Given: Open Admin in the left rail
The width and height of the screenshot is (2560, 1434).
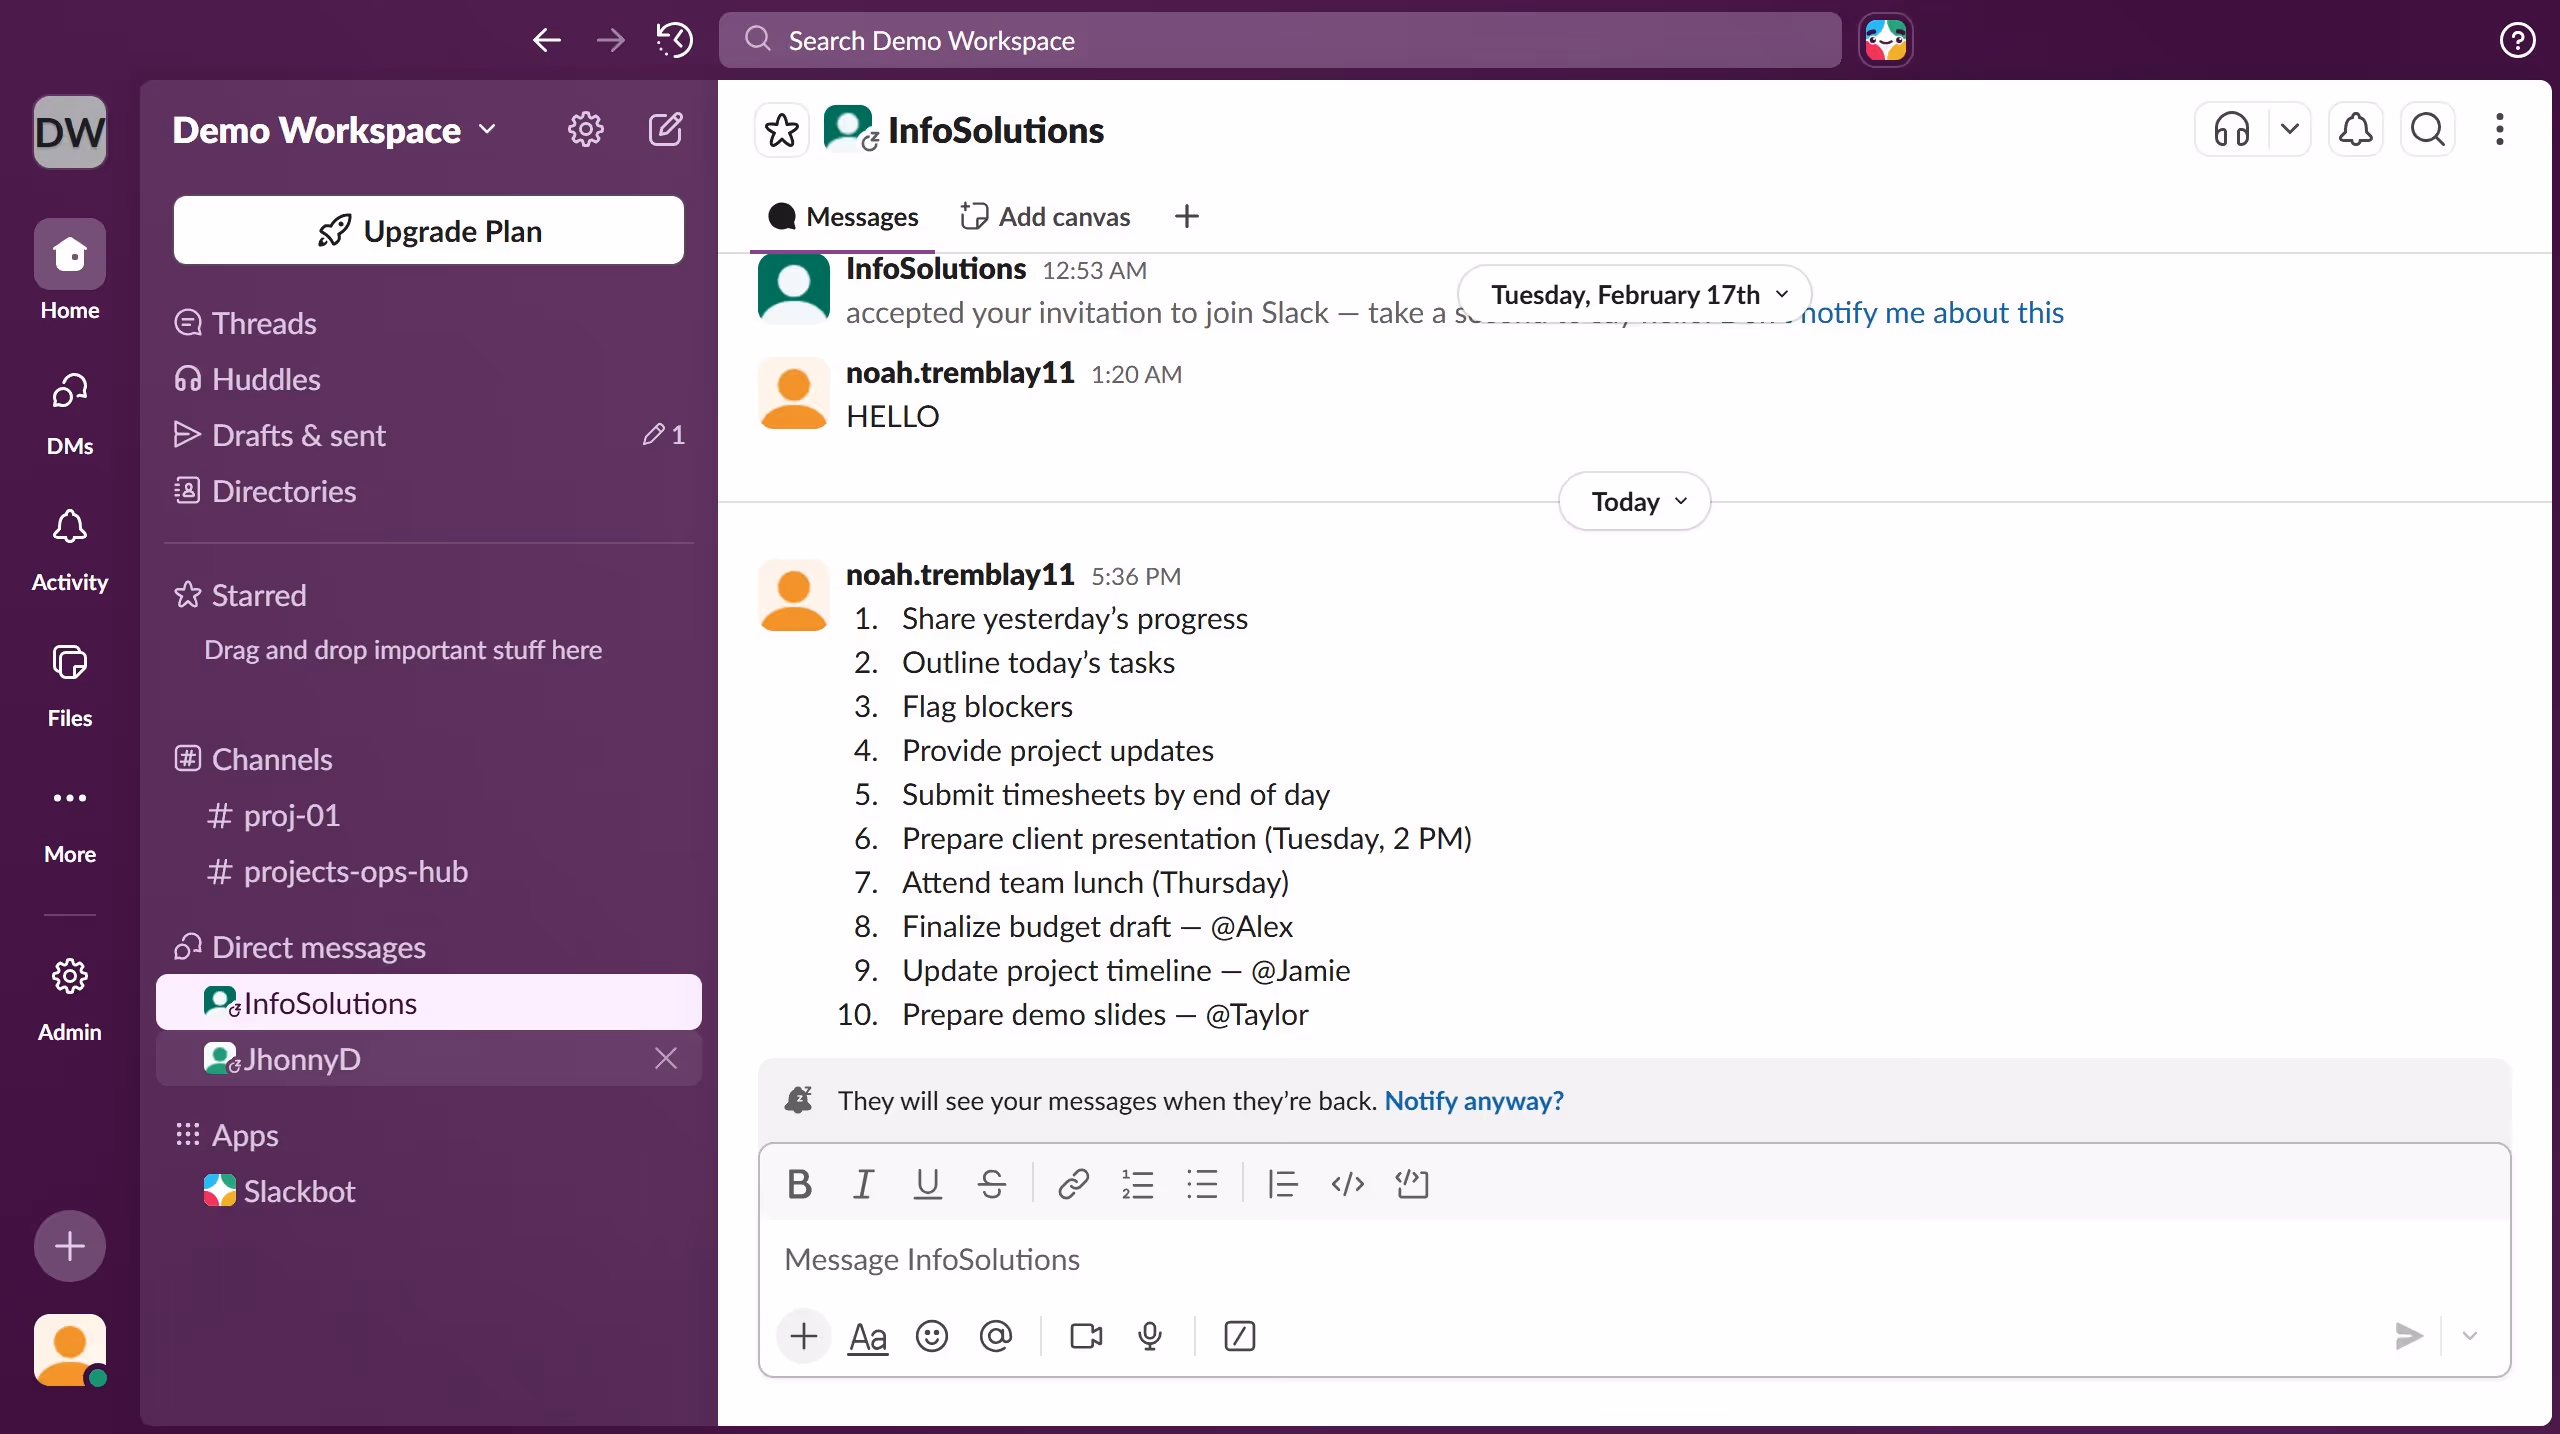Looking at the screenshot, I should 70,999.
